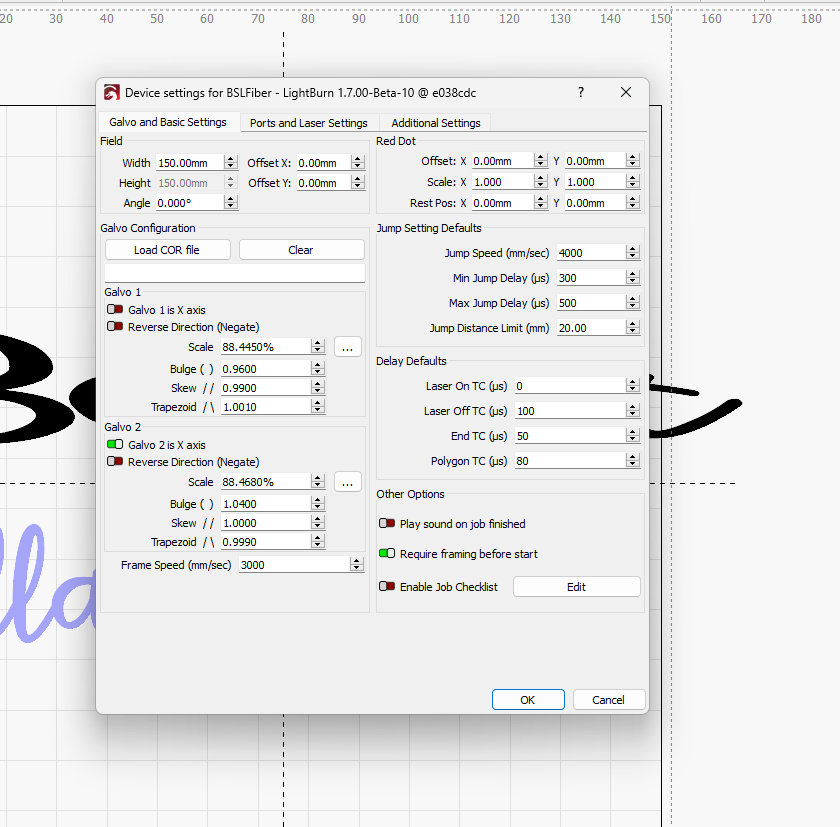Viewport: 840px width, 827px height.
Task: Click the Field Angle input box
Action: coord(190,203)
